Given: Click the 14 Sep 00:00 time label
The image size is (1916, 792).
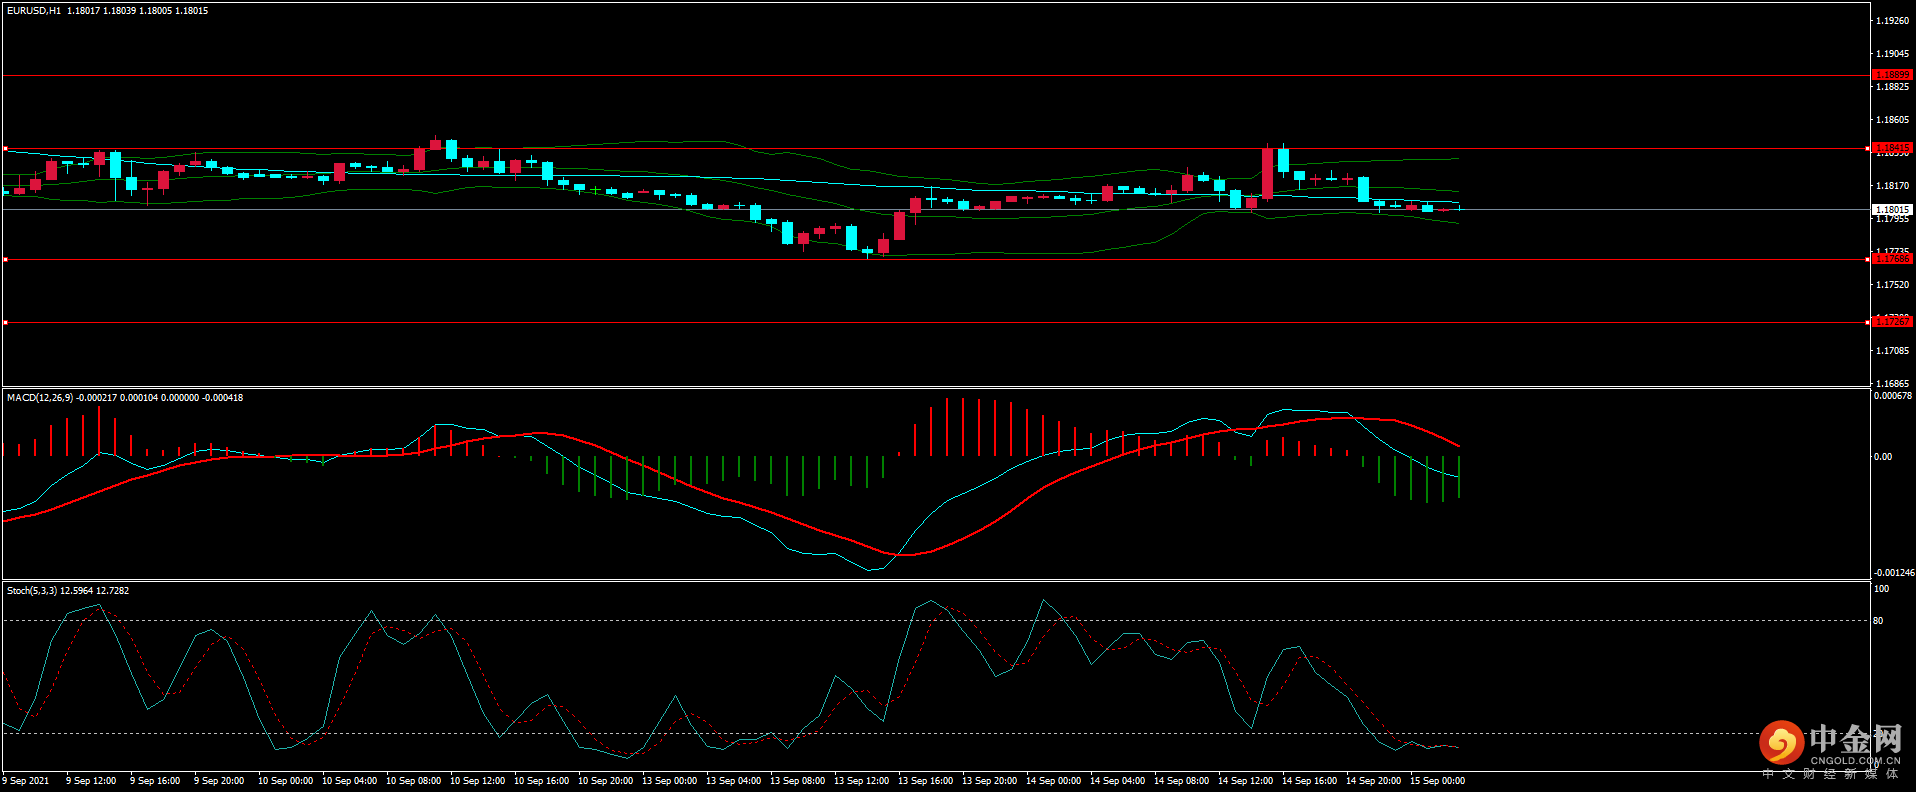Looking at the screenshot, I should 1053,781.
